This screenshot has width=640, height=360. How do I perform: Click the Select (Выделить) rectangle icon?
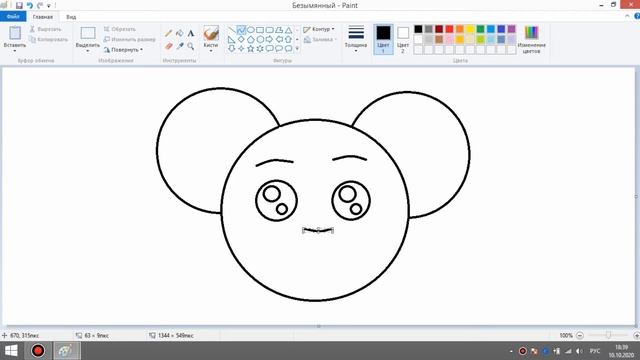point(88,33)
